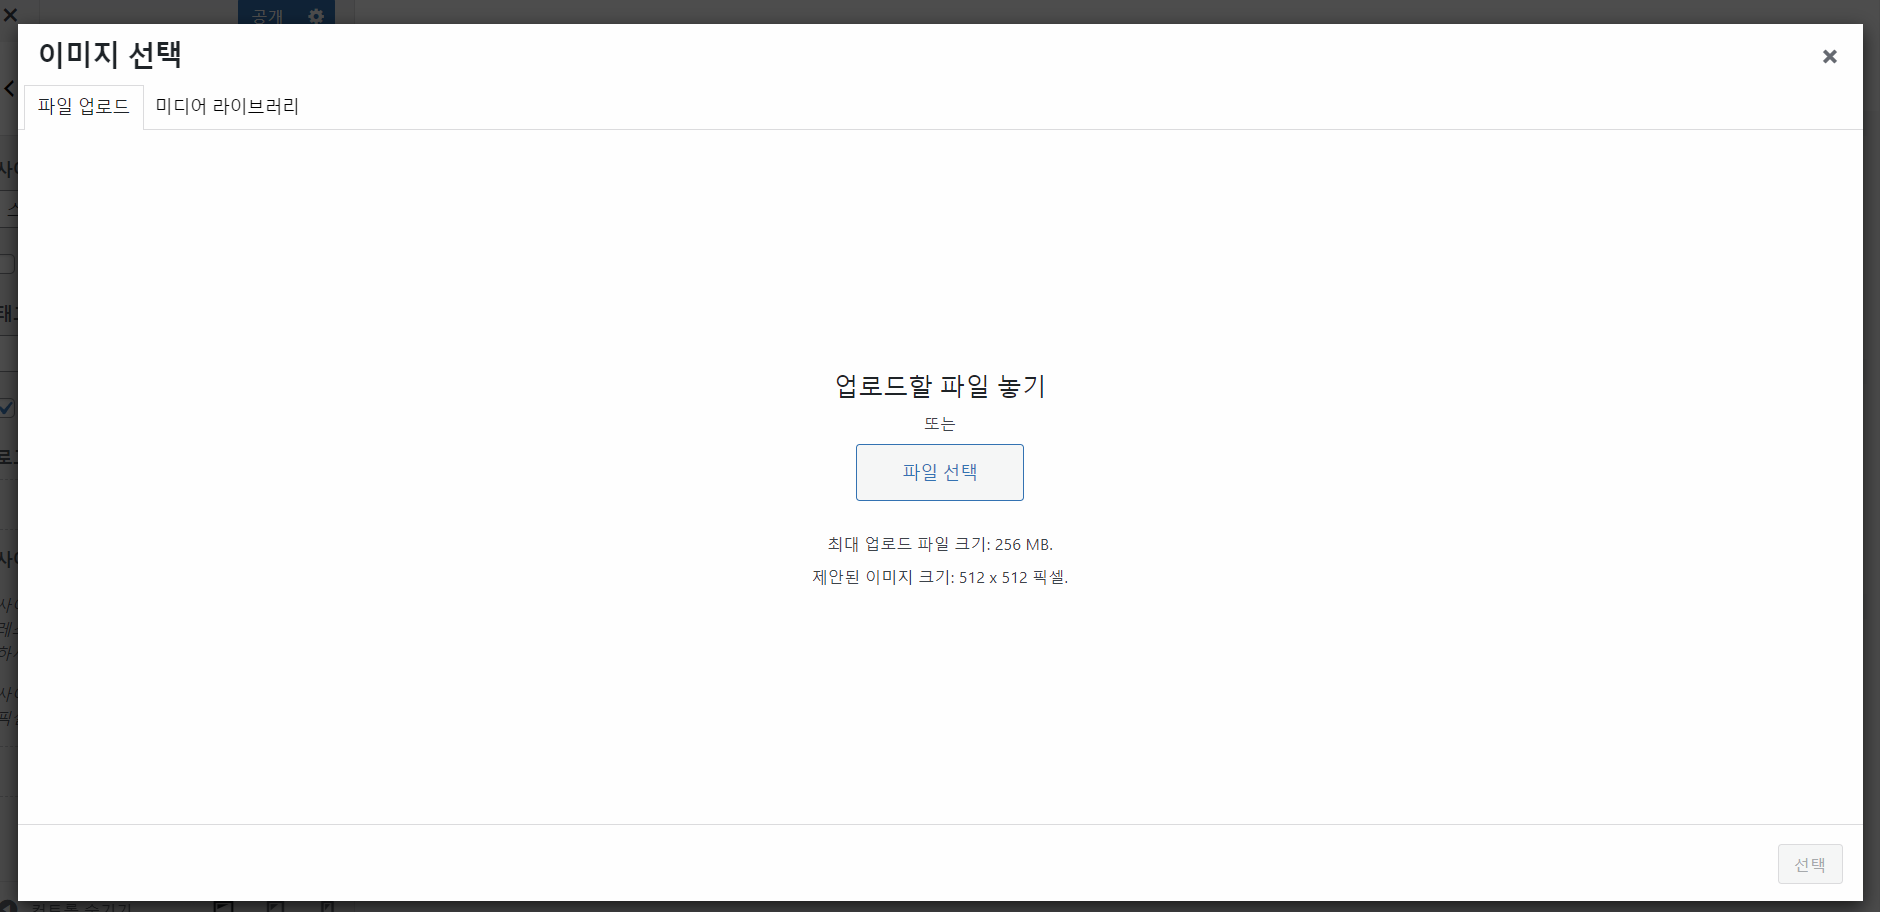This screenshot has width=1880, height=912.
Task: Click the 공개 publish button behind the dialog
Action: pyautogui.click(x=268, y=15)
